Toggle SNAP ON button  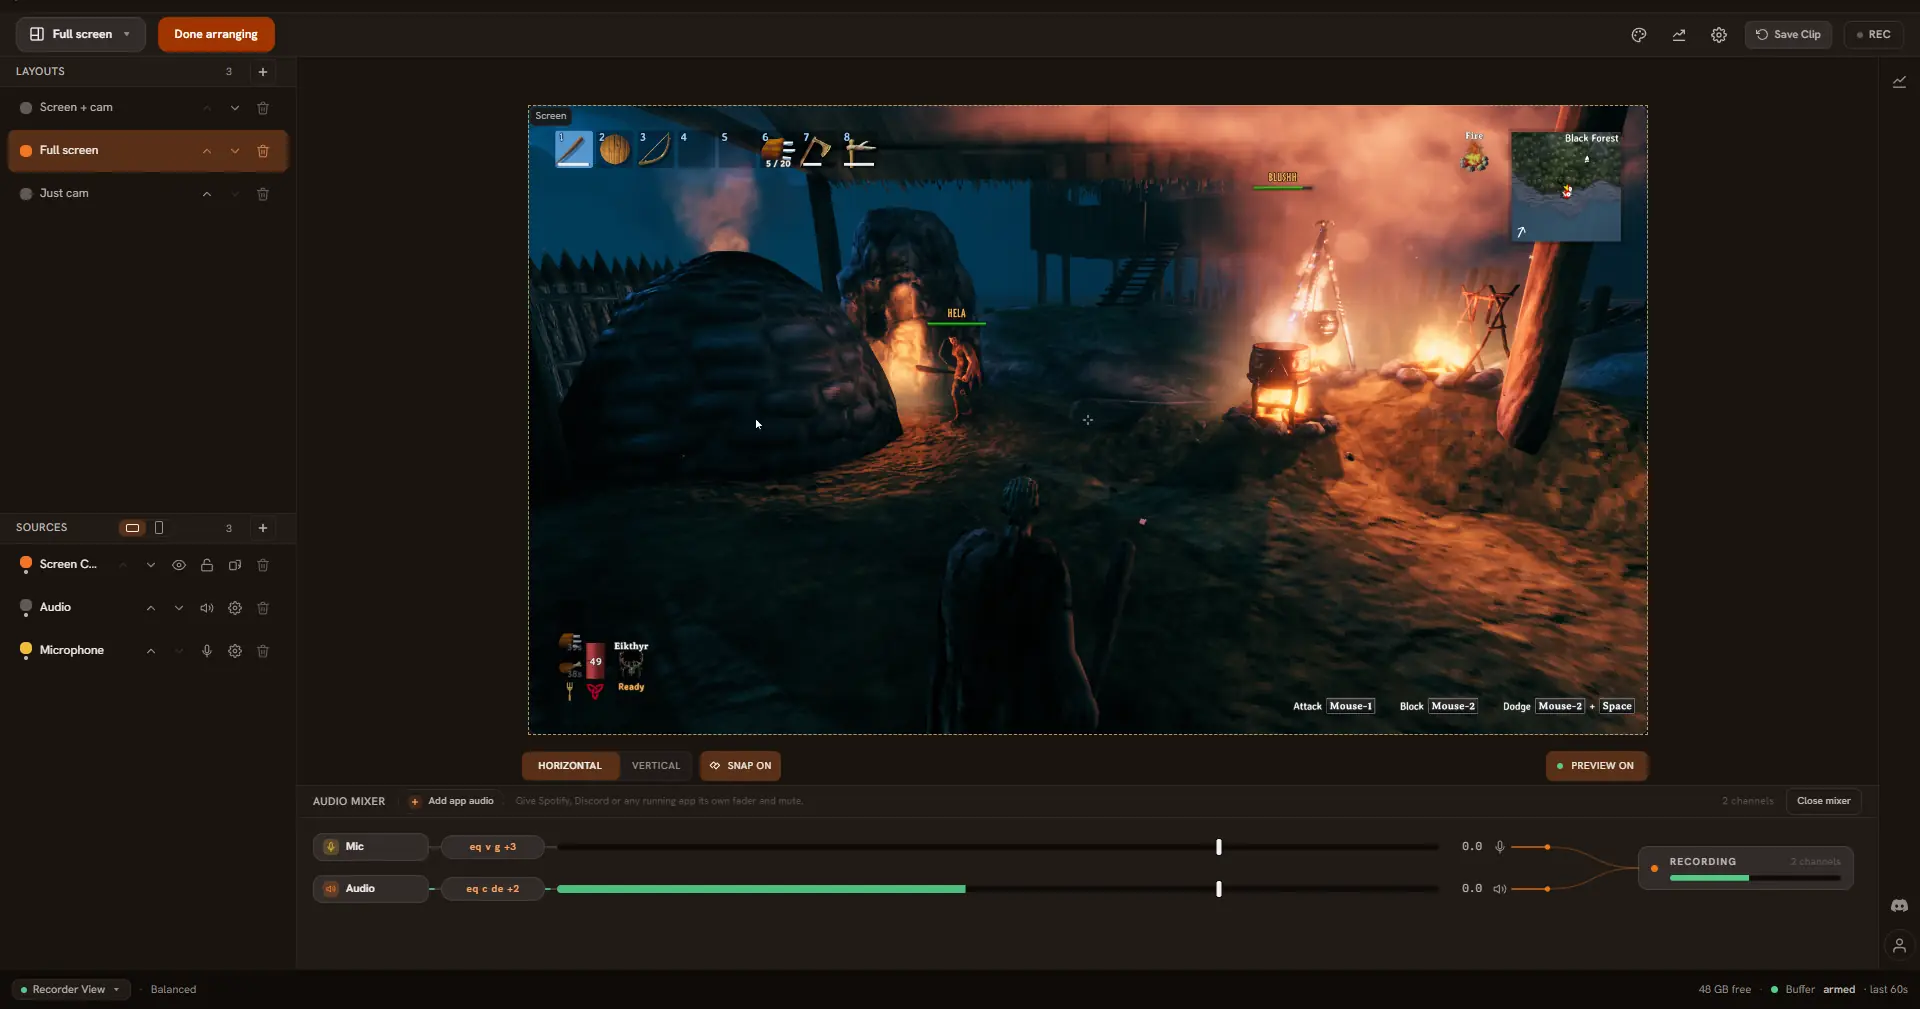click(741, 766)
